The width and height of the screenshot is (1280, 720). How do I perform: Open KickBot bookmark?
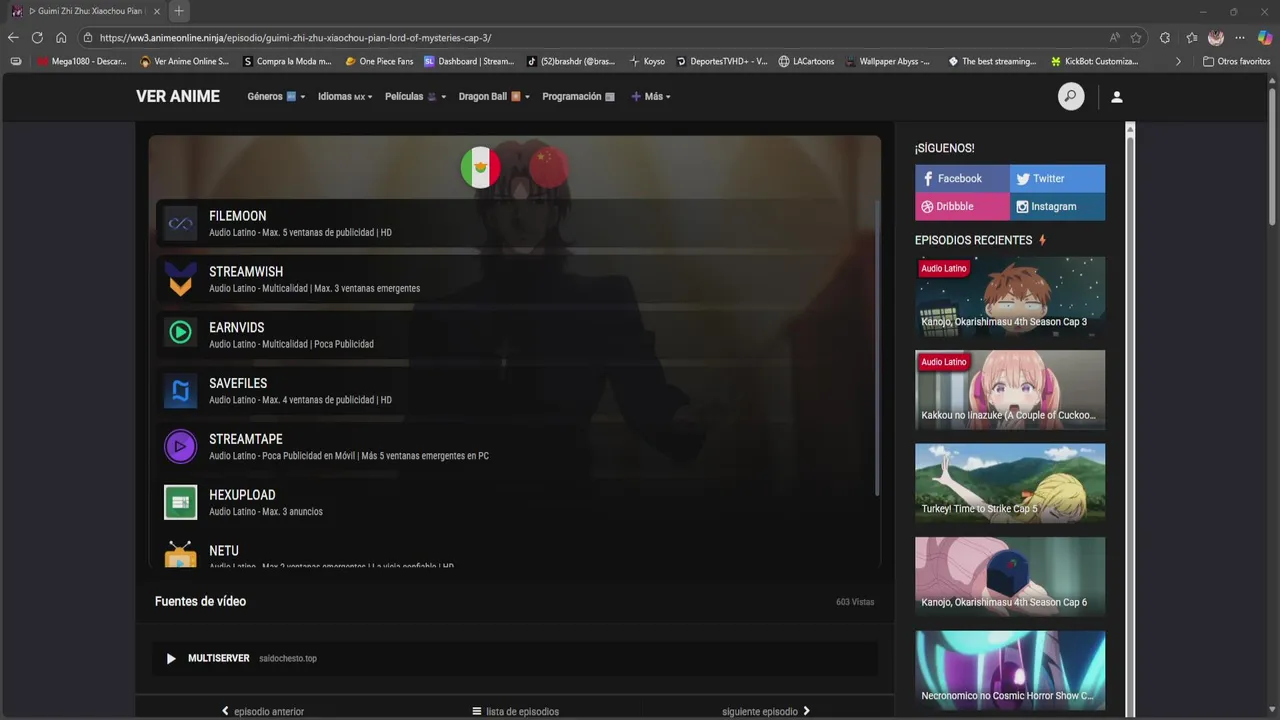pos(1095,61)
